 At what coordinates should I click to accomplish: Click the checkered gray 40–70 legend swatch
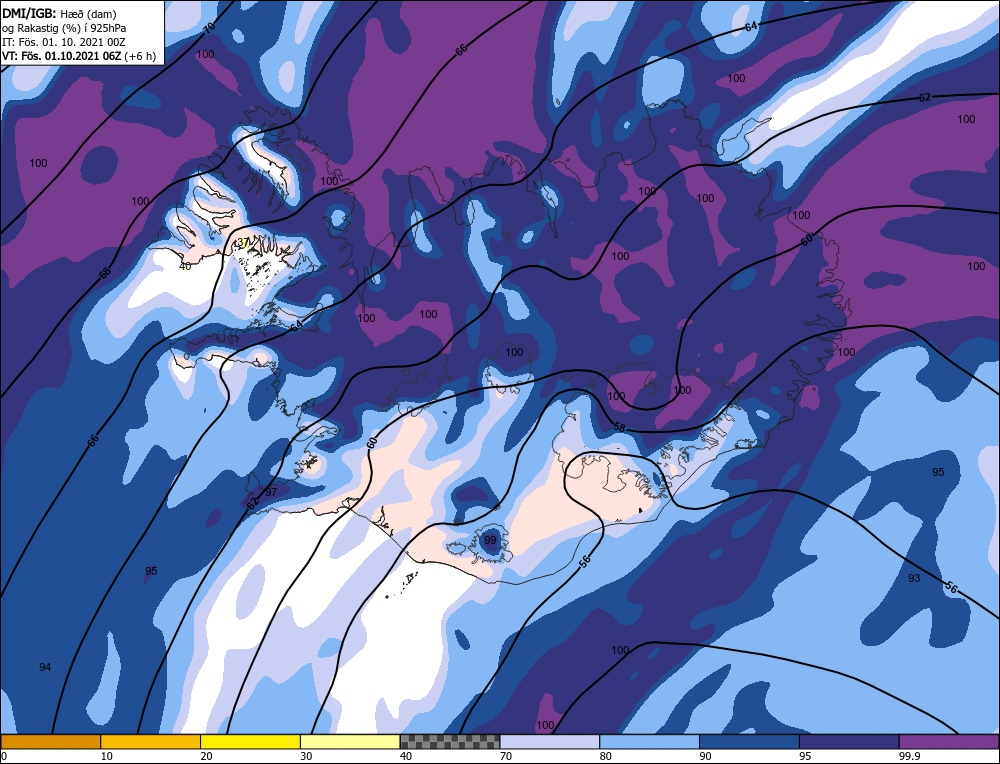pos(450,741)
